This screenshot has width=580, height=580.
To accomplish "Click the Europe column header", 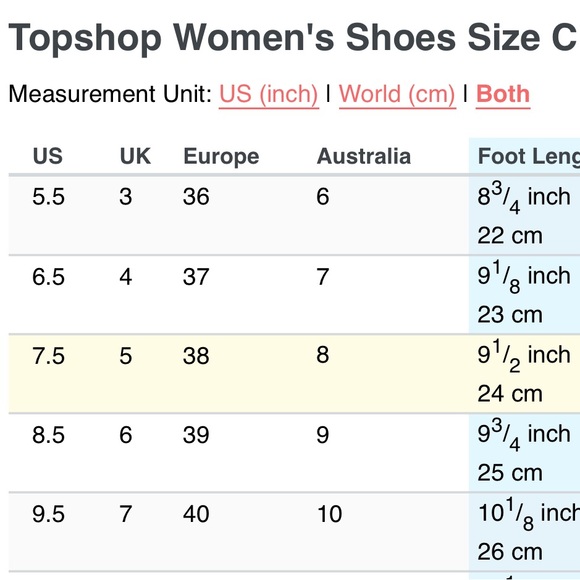I will (221, 156).
